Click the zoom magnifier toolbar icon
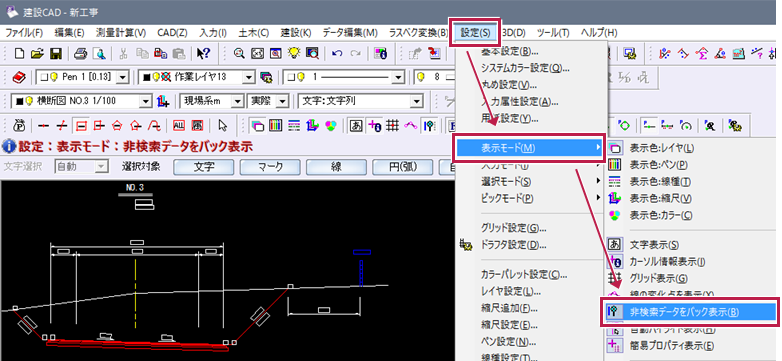 [x=239, y=53]
